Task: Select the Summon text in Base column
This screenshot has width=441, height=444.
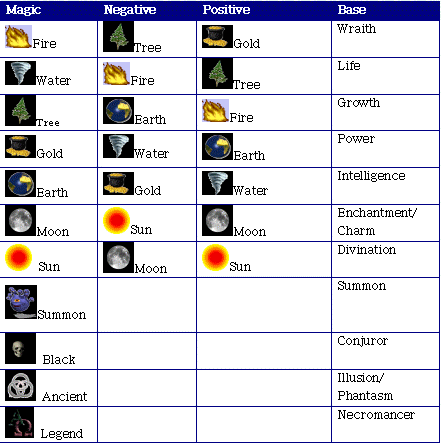Action: pyautogui.click(x=362, y=286)
